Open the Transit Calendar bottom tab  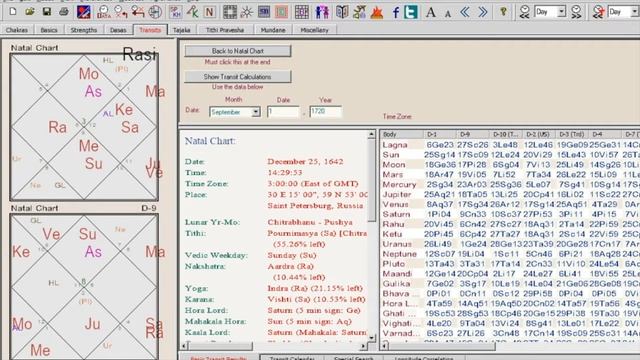(x=292, y=358)
